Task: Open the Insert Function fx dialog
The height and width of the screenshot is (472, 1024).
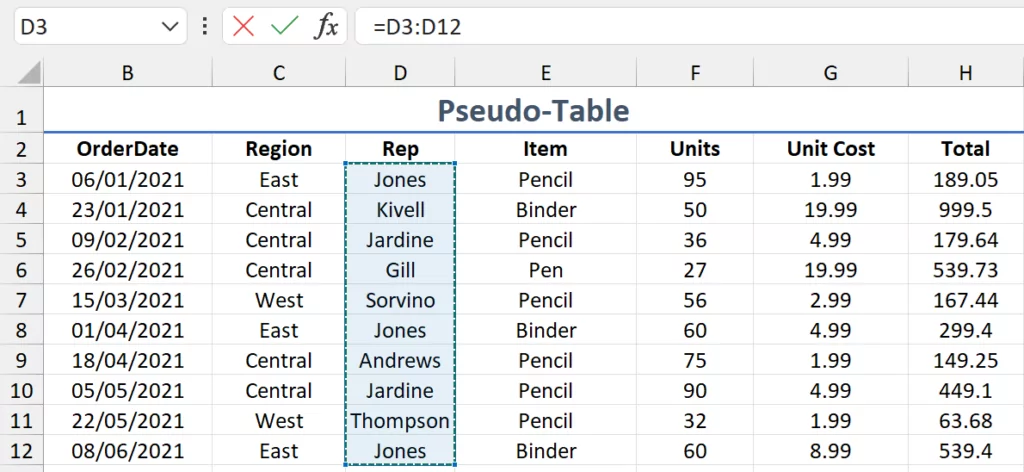Action: point(326,27)
